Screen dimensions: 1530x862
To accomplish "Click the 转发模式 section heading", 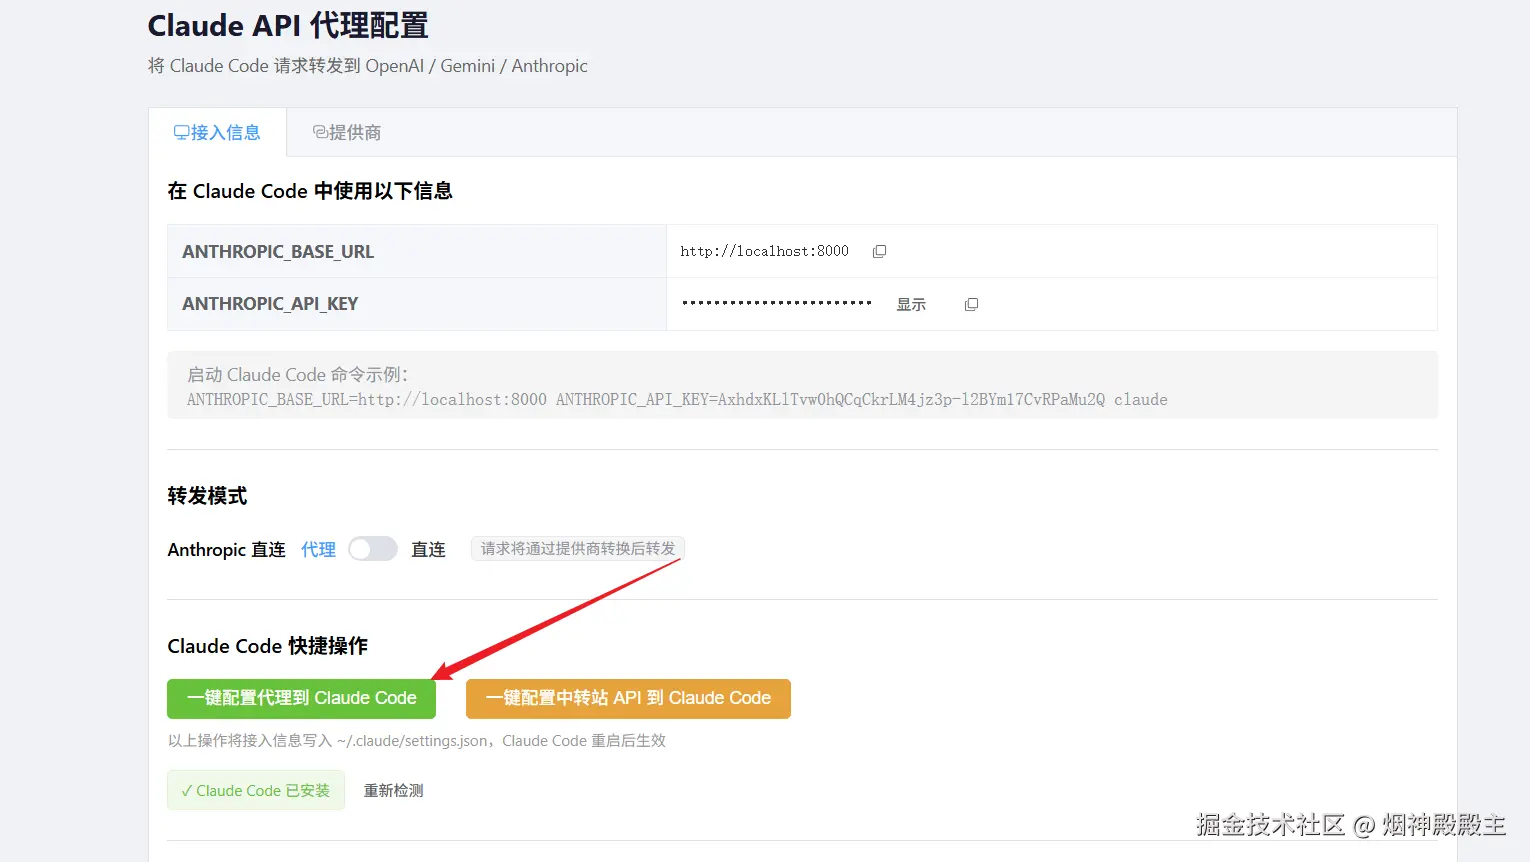I will (x=207, y=496).
